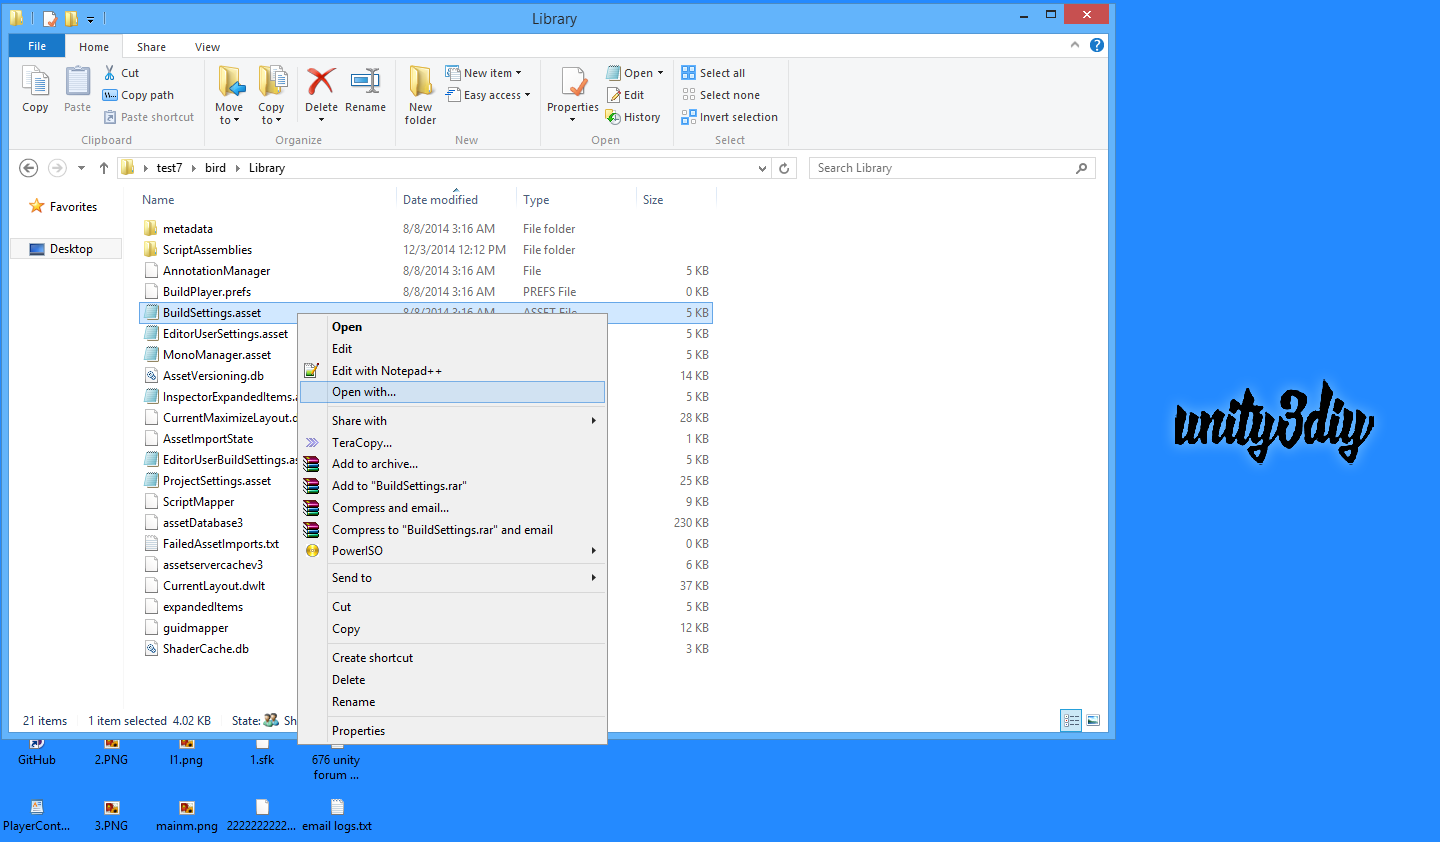
Task: Click the email logs.txt desktop icon
Action: 337,816
